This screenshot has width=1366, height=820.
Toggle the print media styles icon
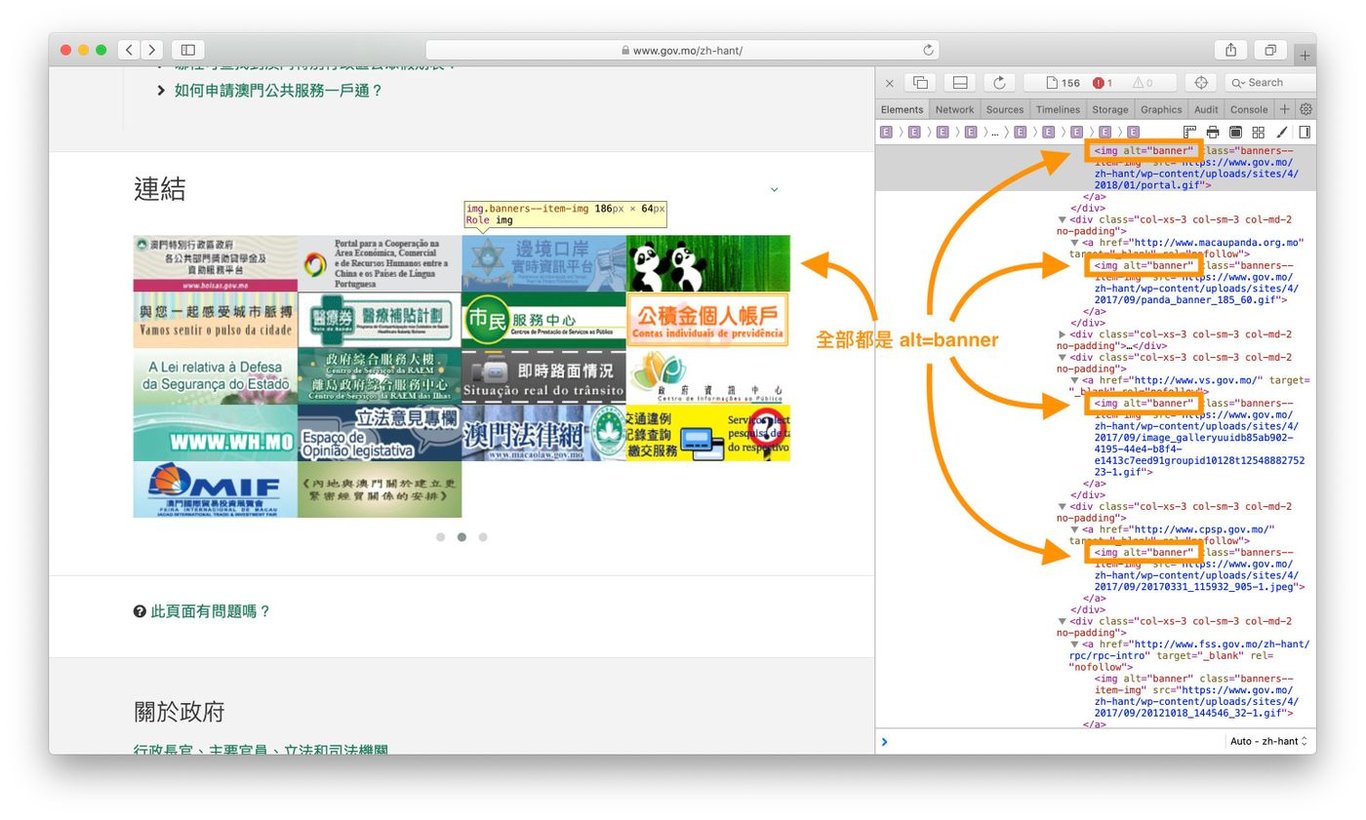click(x=1213, y=132)
